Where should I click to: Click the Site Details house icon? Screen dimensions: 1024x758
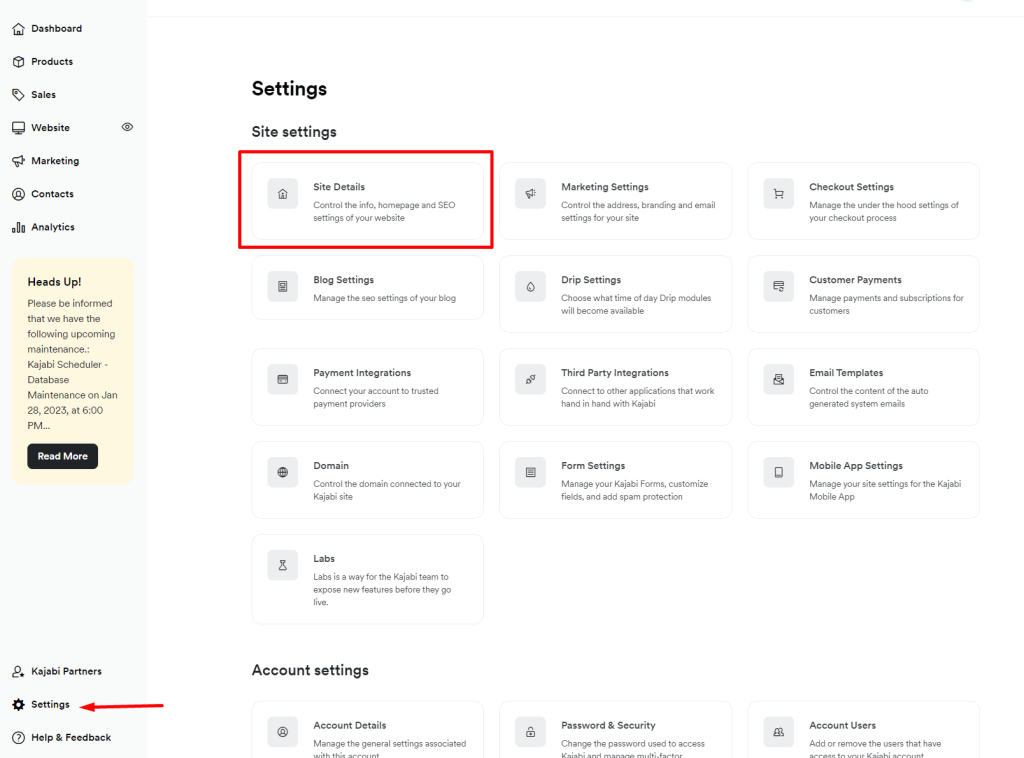tap(283, 194)
